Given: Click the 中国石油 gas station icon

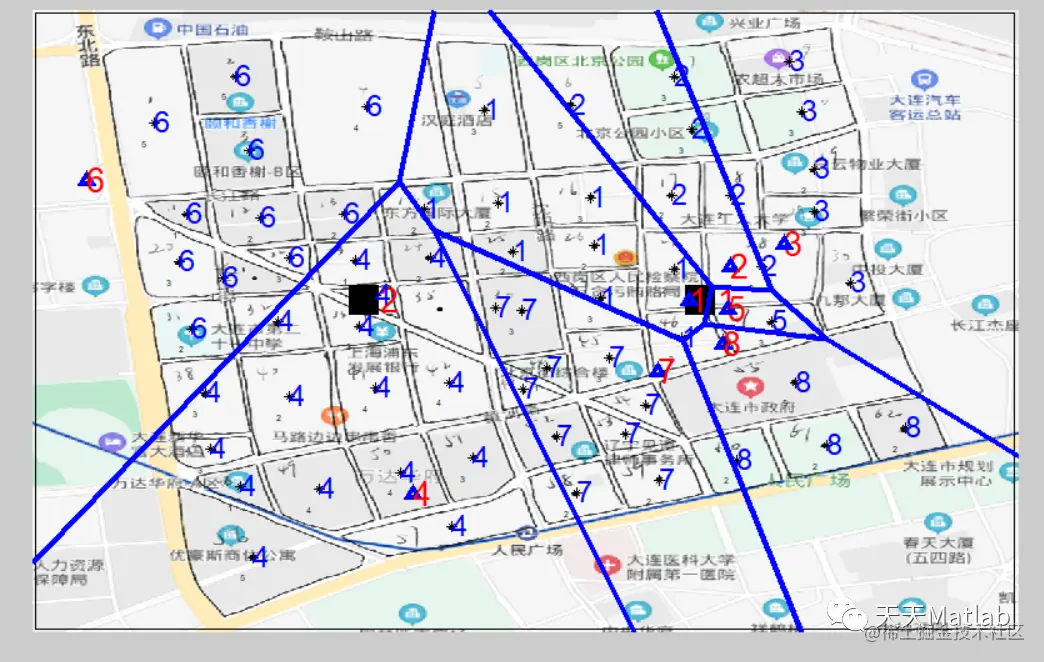Looking at the screenshot, I should [158, 29].
